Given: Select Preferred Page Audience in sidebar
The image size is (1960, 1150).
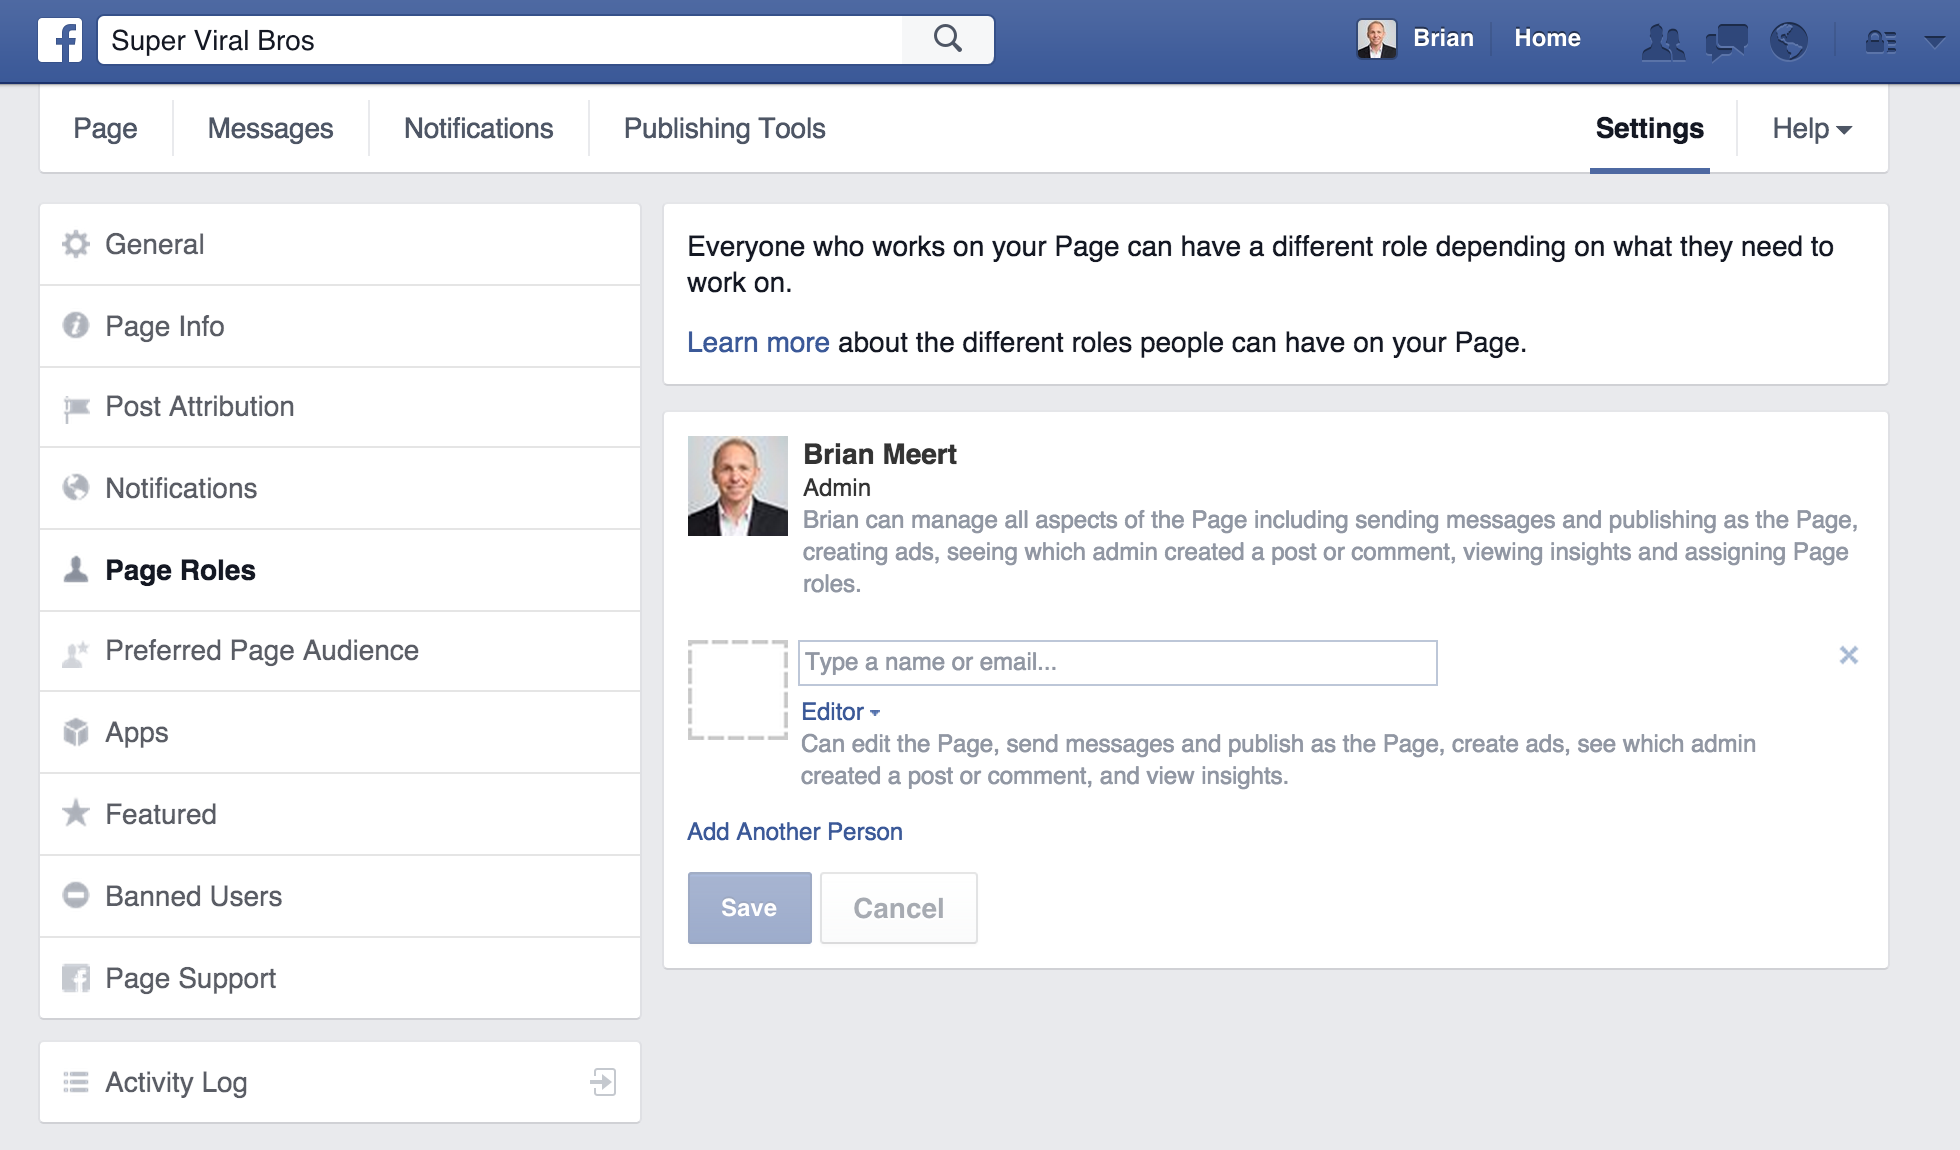Looking at the screenshot, I should point(340,651).
